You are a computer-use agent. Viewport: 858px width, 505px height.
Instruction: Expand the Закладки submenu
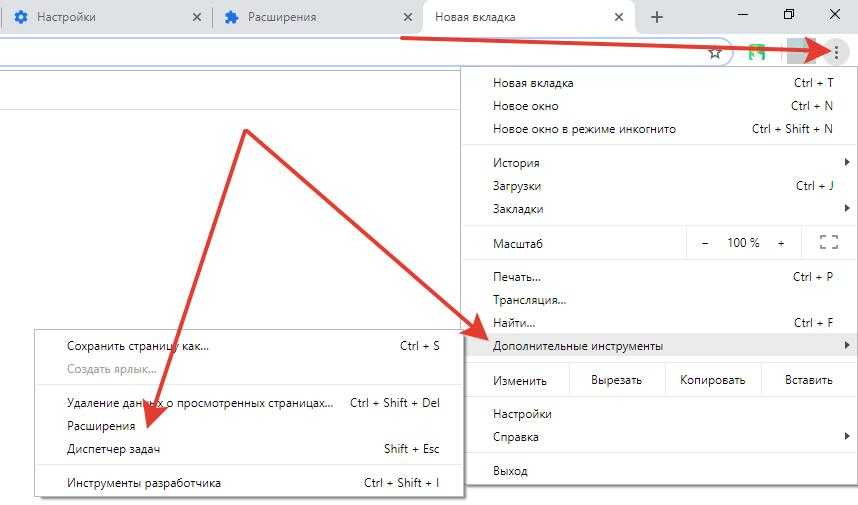tap(660, 209)
